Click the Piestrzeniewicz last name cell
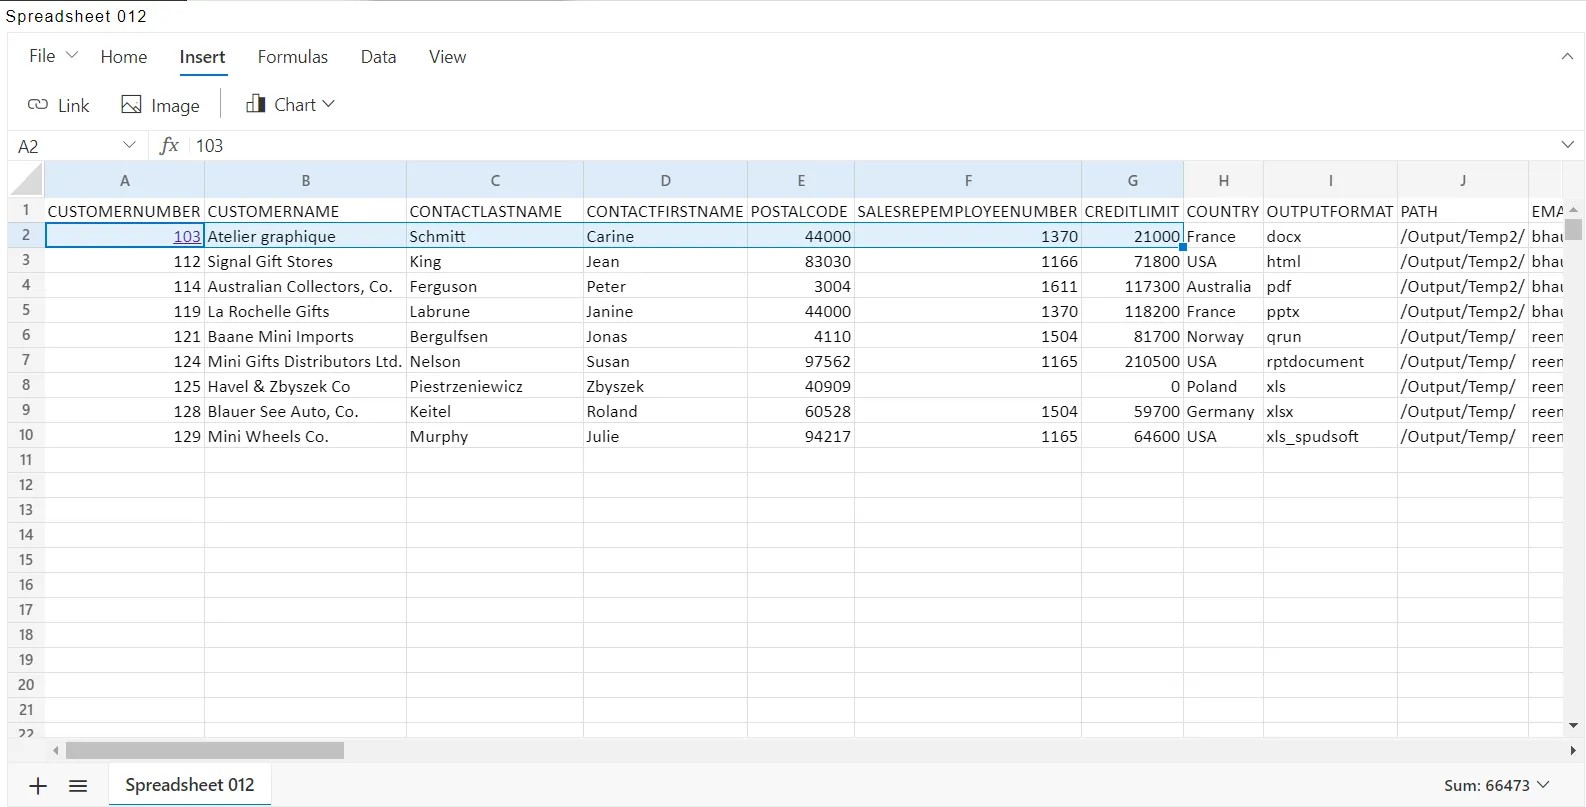Screen dimensions: 1586x807 point(495,386)
